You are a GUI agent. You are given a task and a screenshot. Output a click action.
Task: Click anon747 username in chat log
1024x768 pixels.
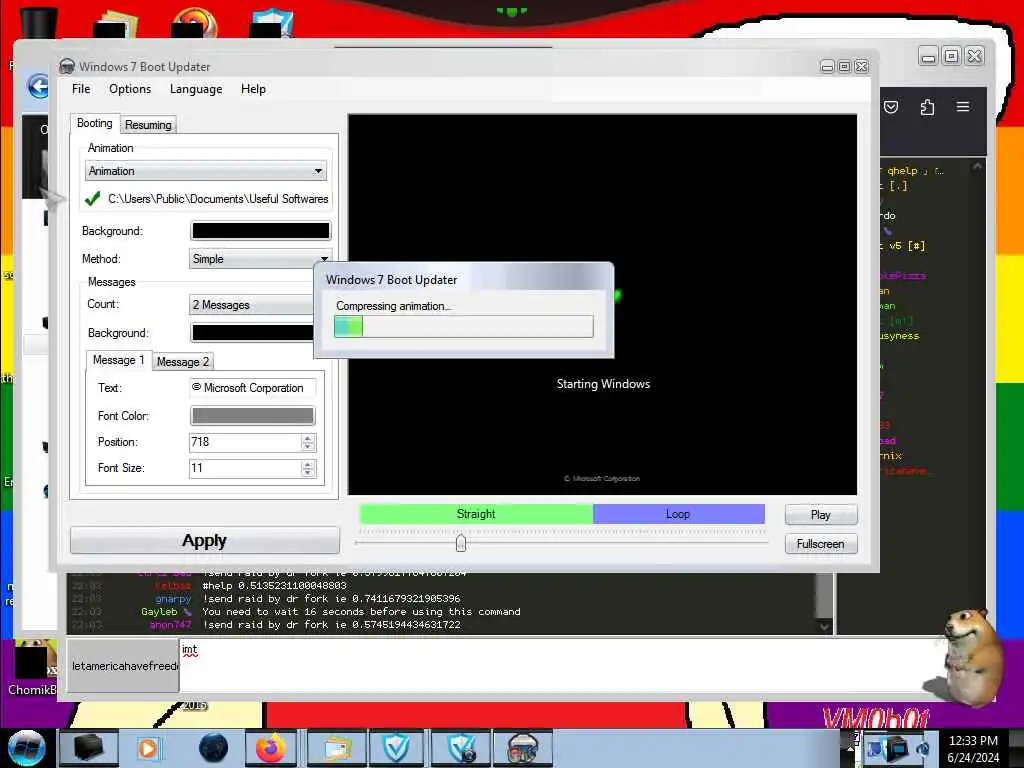pos(170,625)
